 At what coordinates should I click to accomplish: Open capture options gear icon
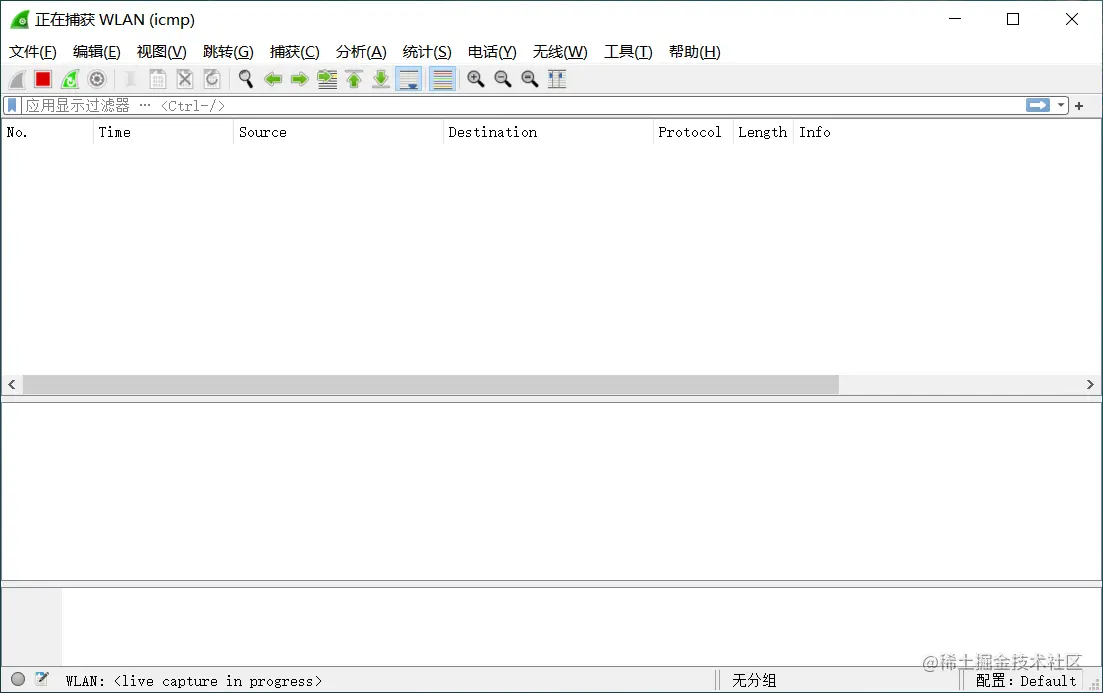(97, 80)
